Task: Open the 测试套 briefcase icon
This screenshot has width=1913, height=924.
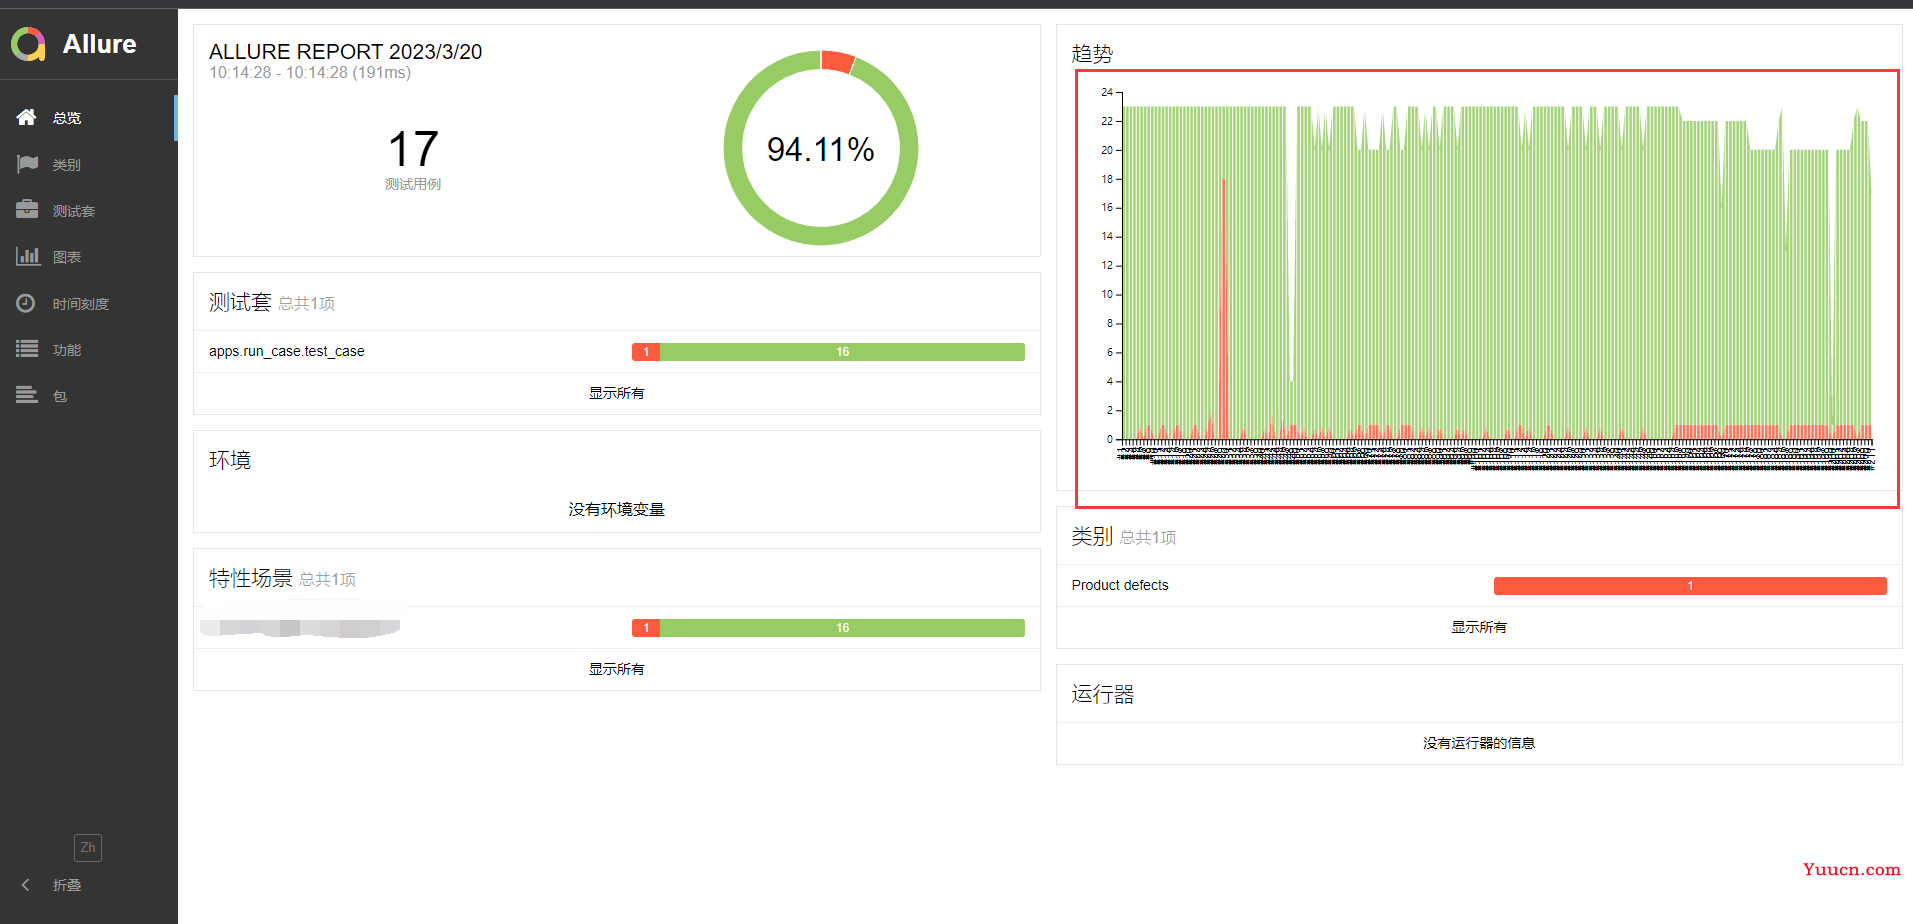Action: click(27, 210)
